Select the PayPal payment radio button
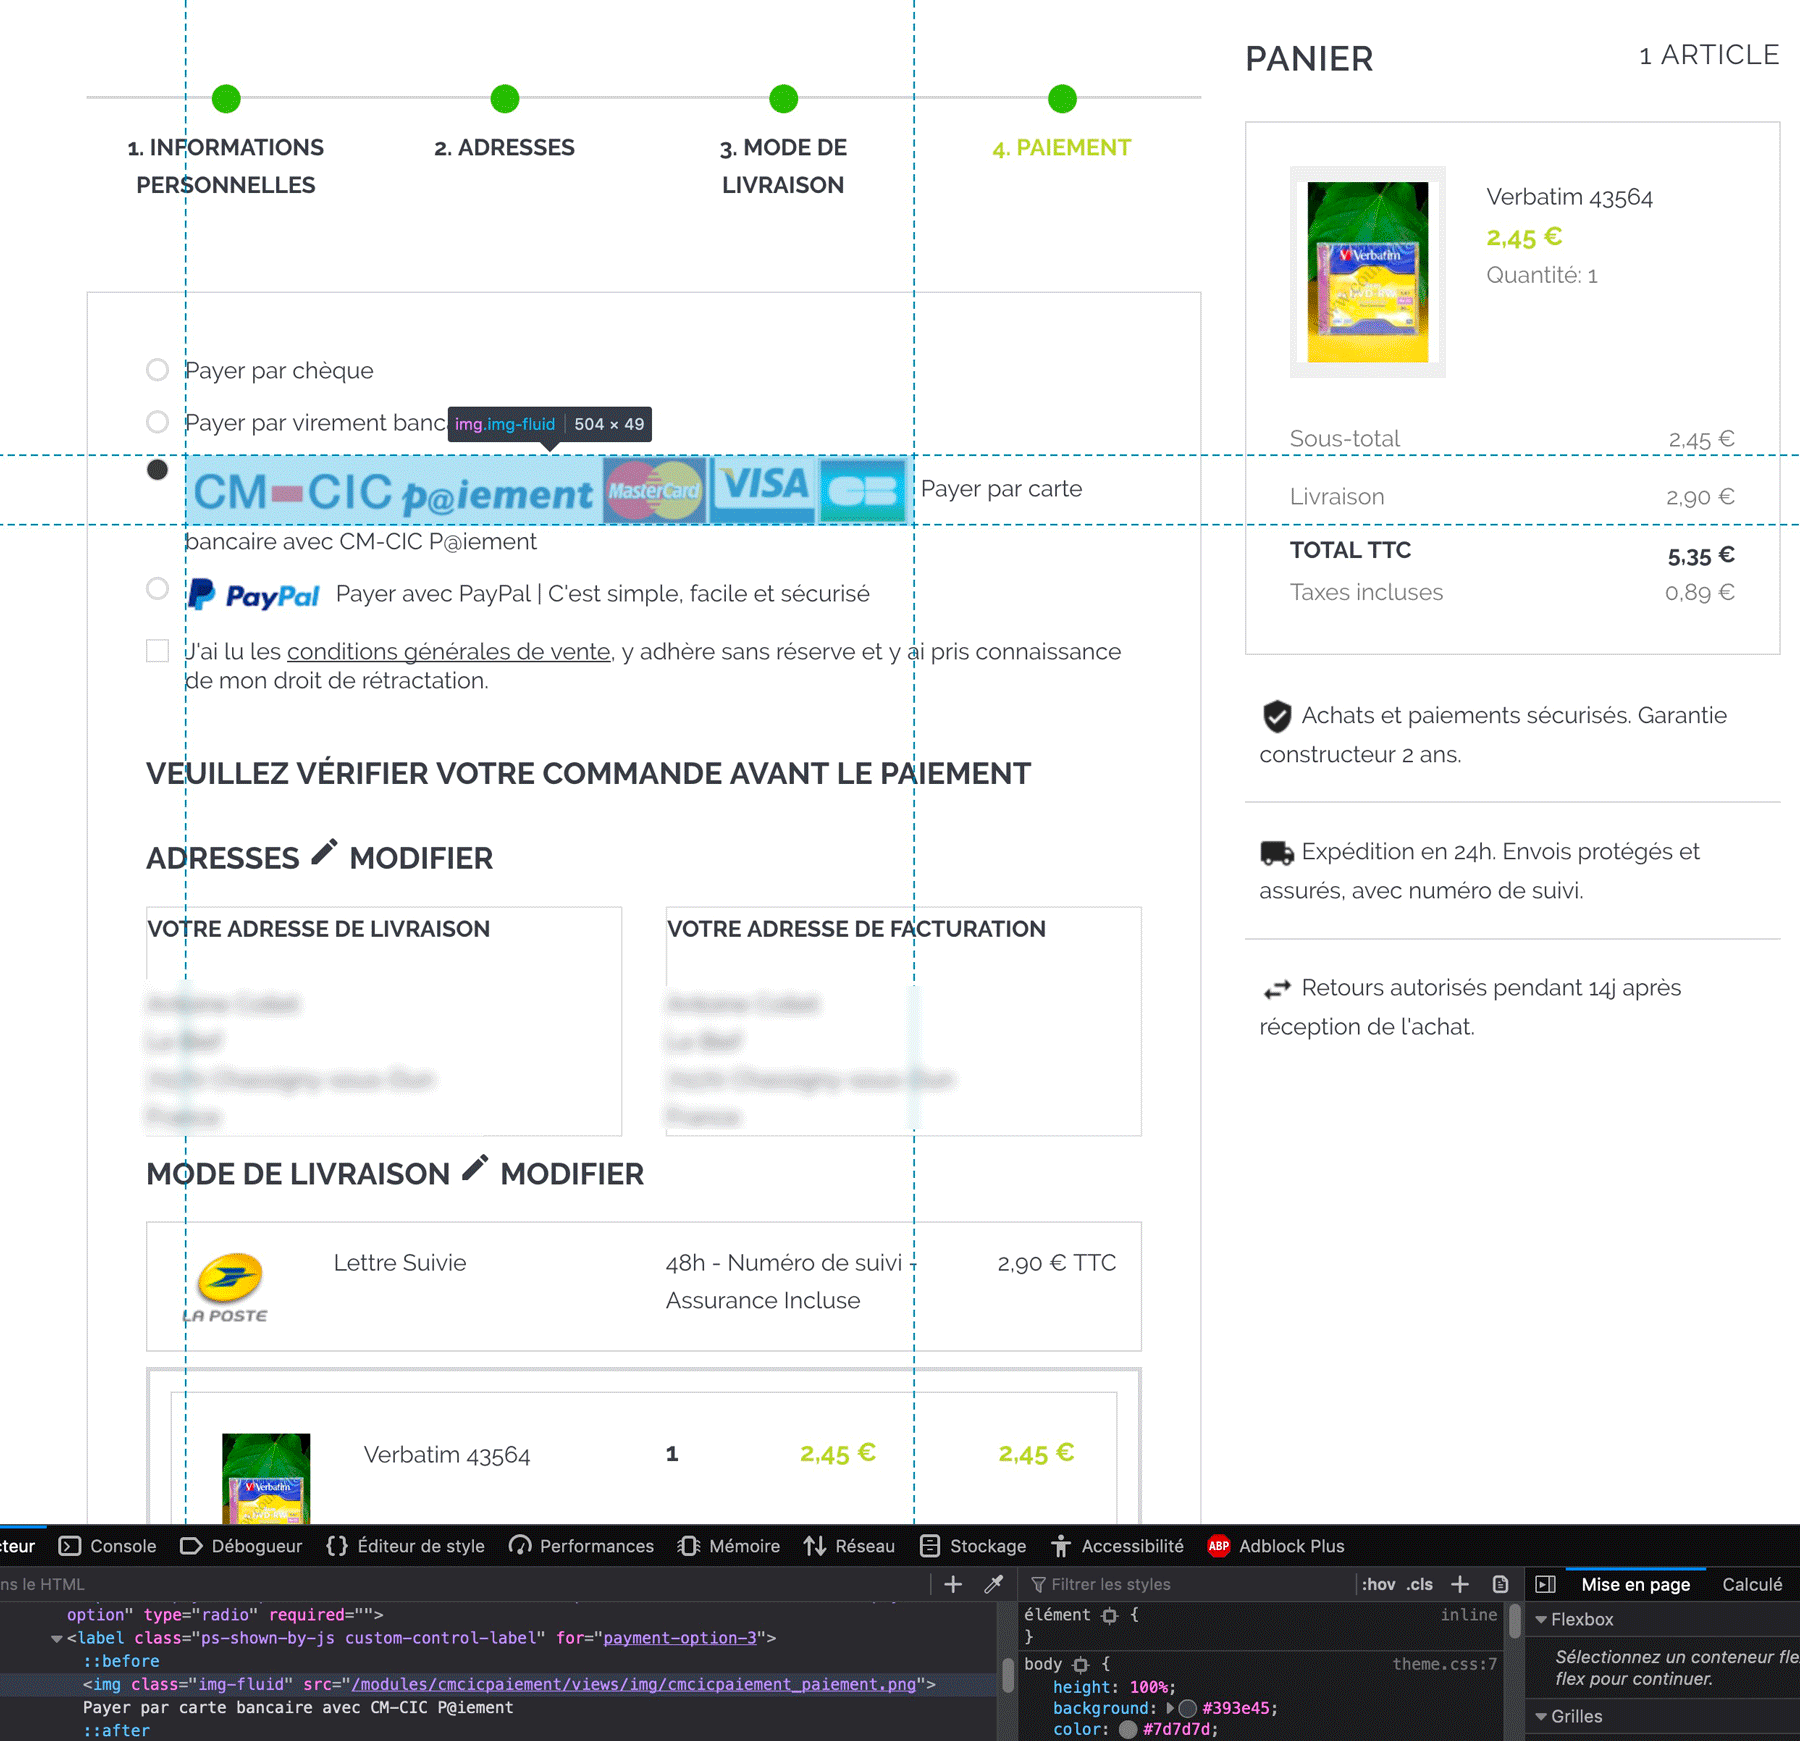1800x1741 pixels. (157, 588)
